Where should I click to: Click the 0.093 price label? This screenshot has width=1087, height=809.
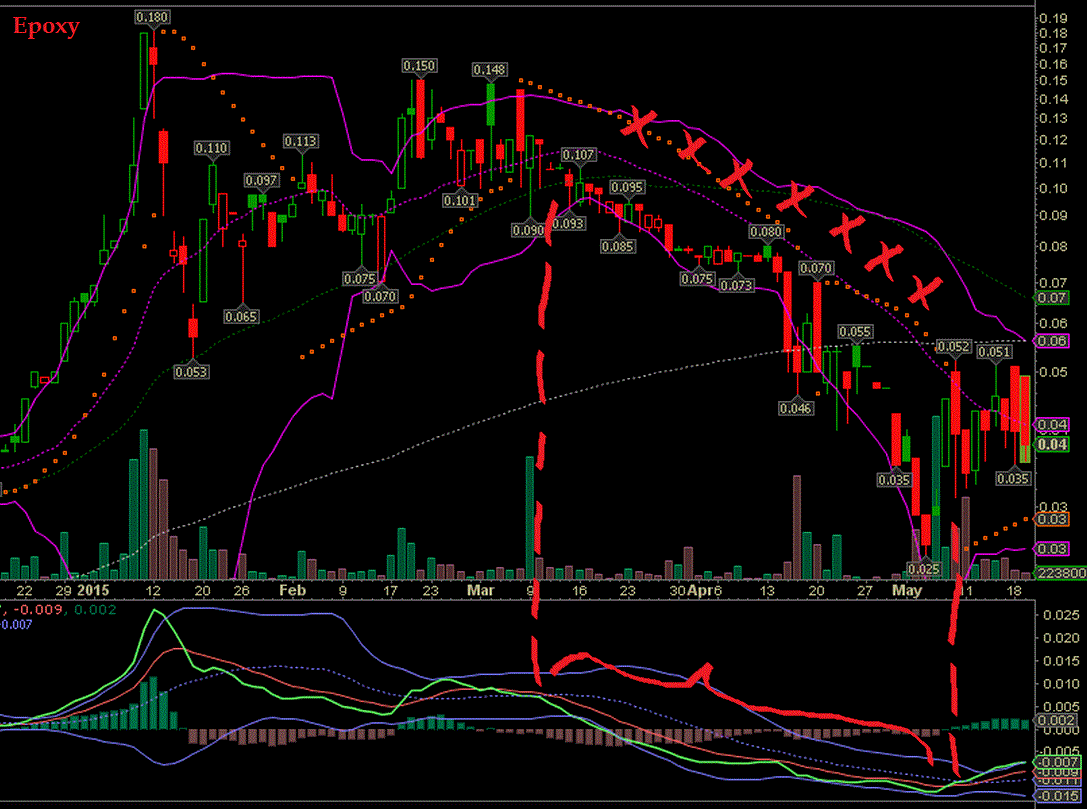pyautogui.click(x=568, y=224)
